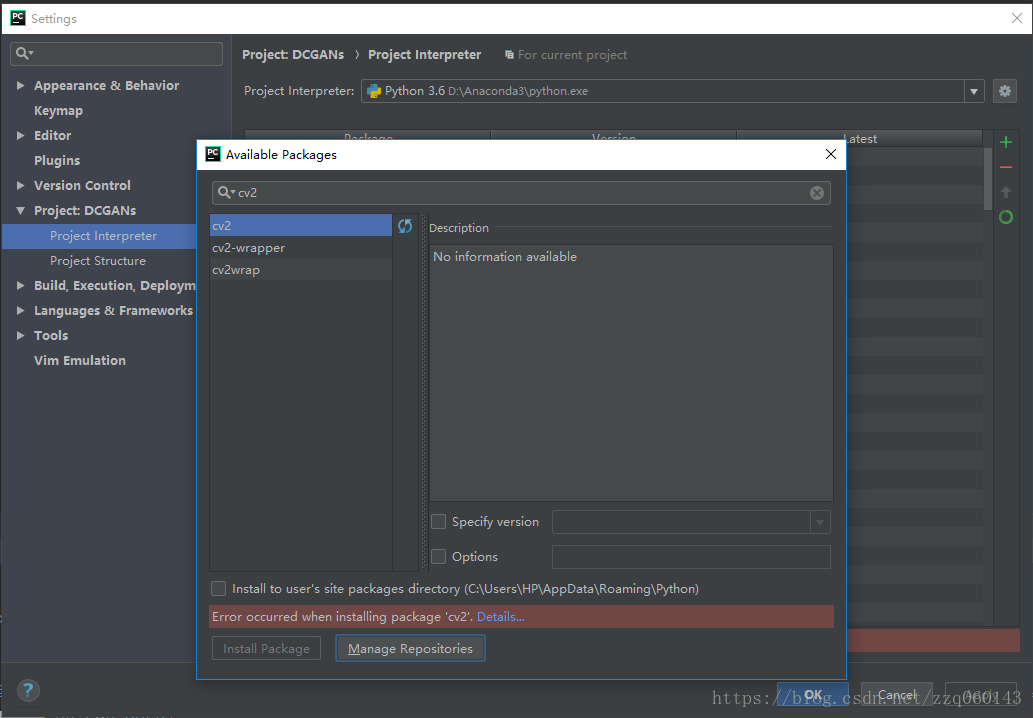The width and height of the screenshot is (1033, 718).
Task: Click the green circle show early releases icon
Action: (1005, 217)
